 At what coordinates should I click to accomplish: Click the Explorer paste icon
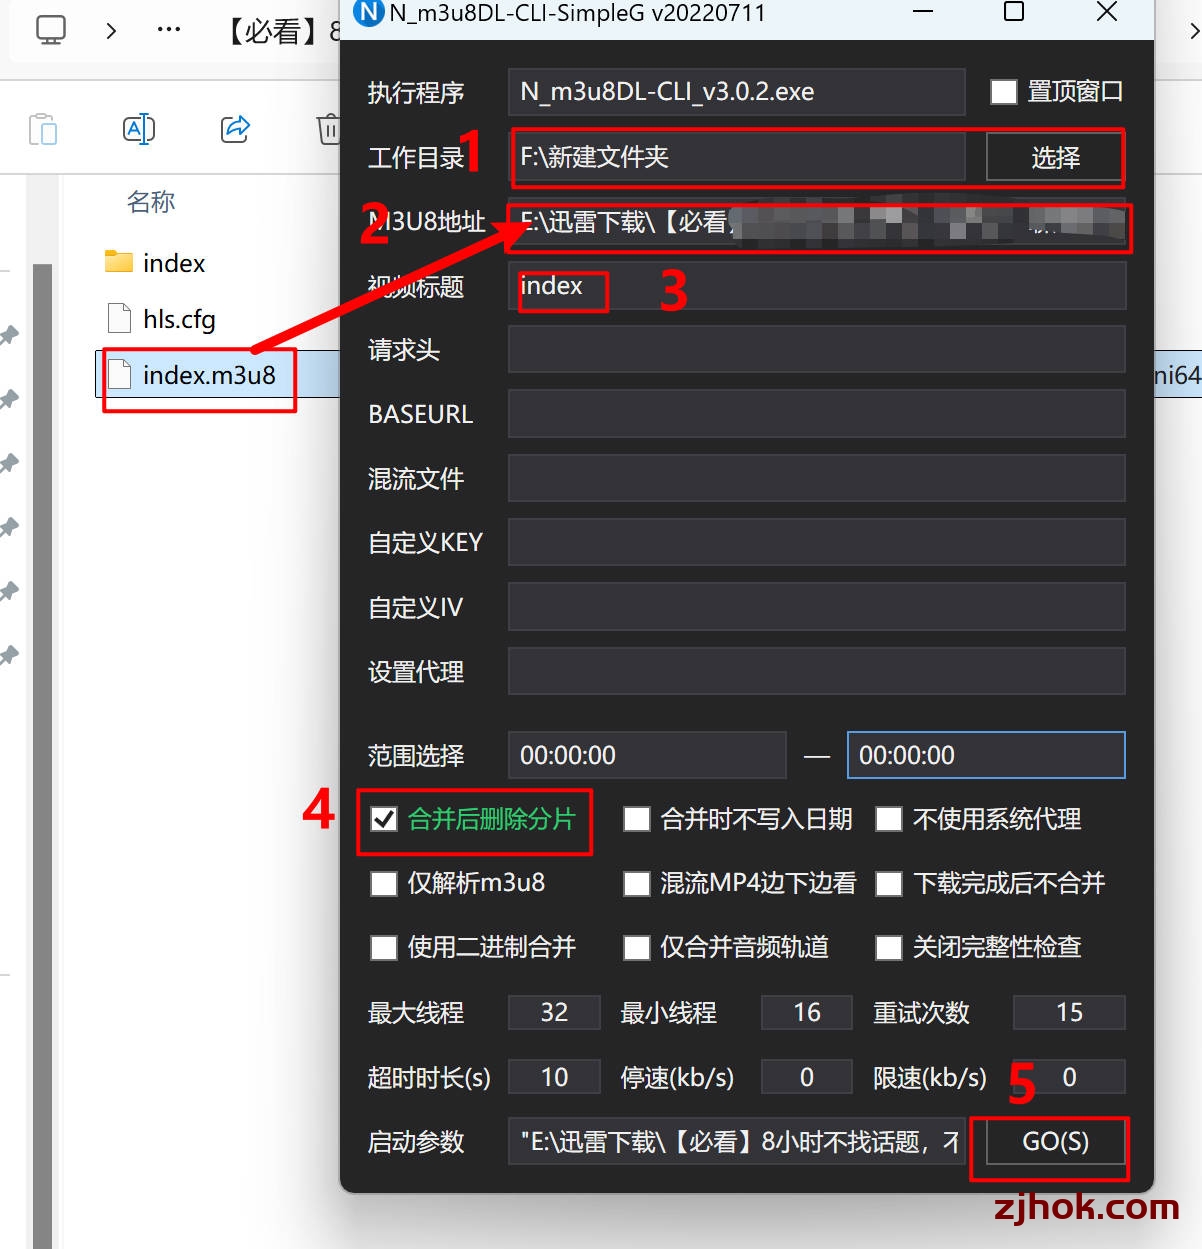[43, 129]
